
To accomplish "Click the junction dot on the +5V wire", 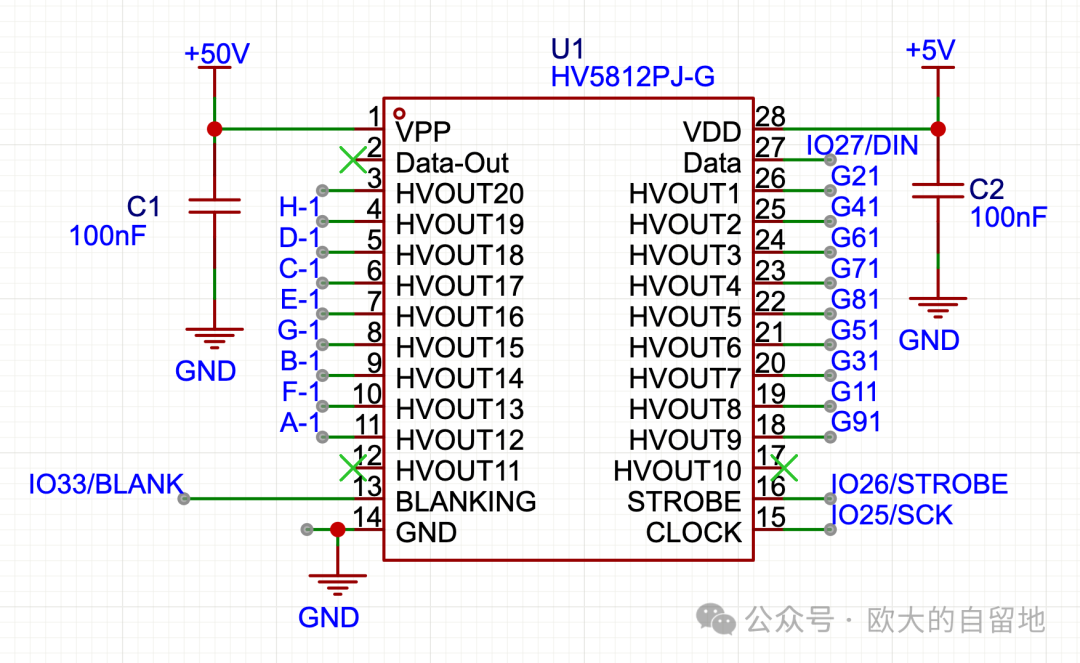I will point(937,129).
